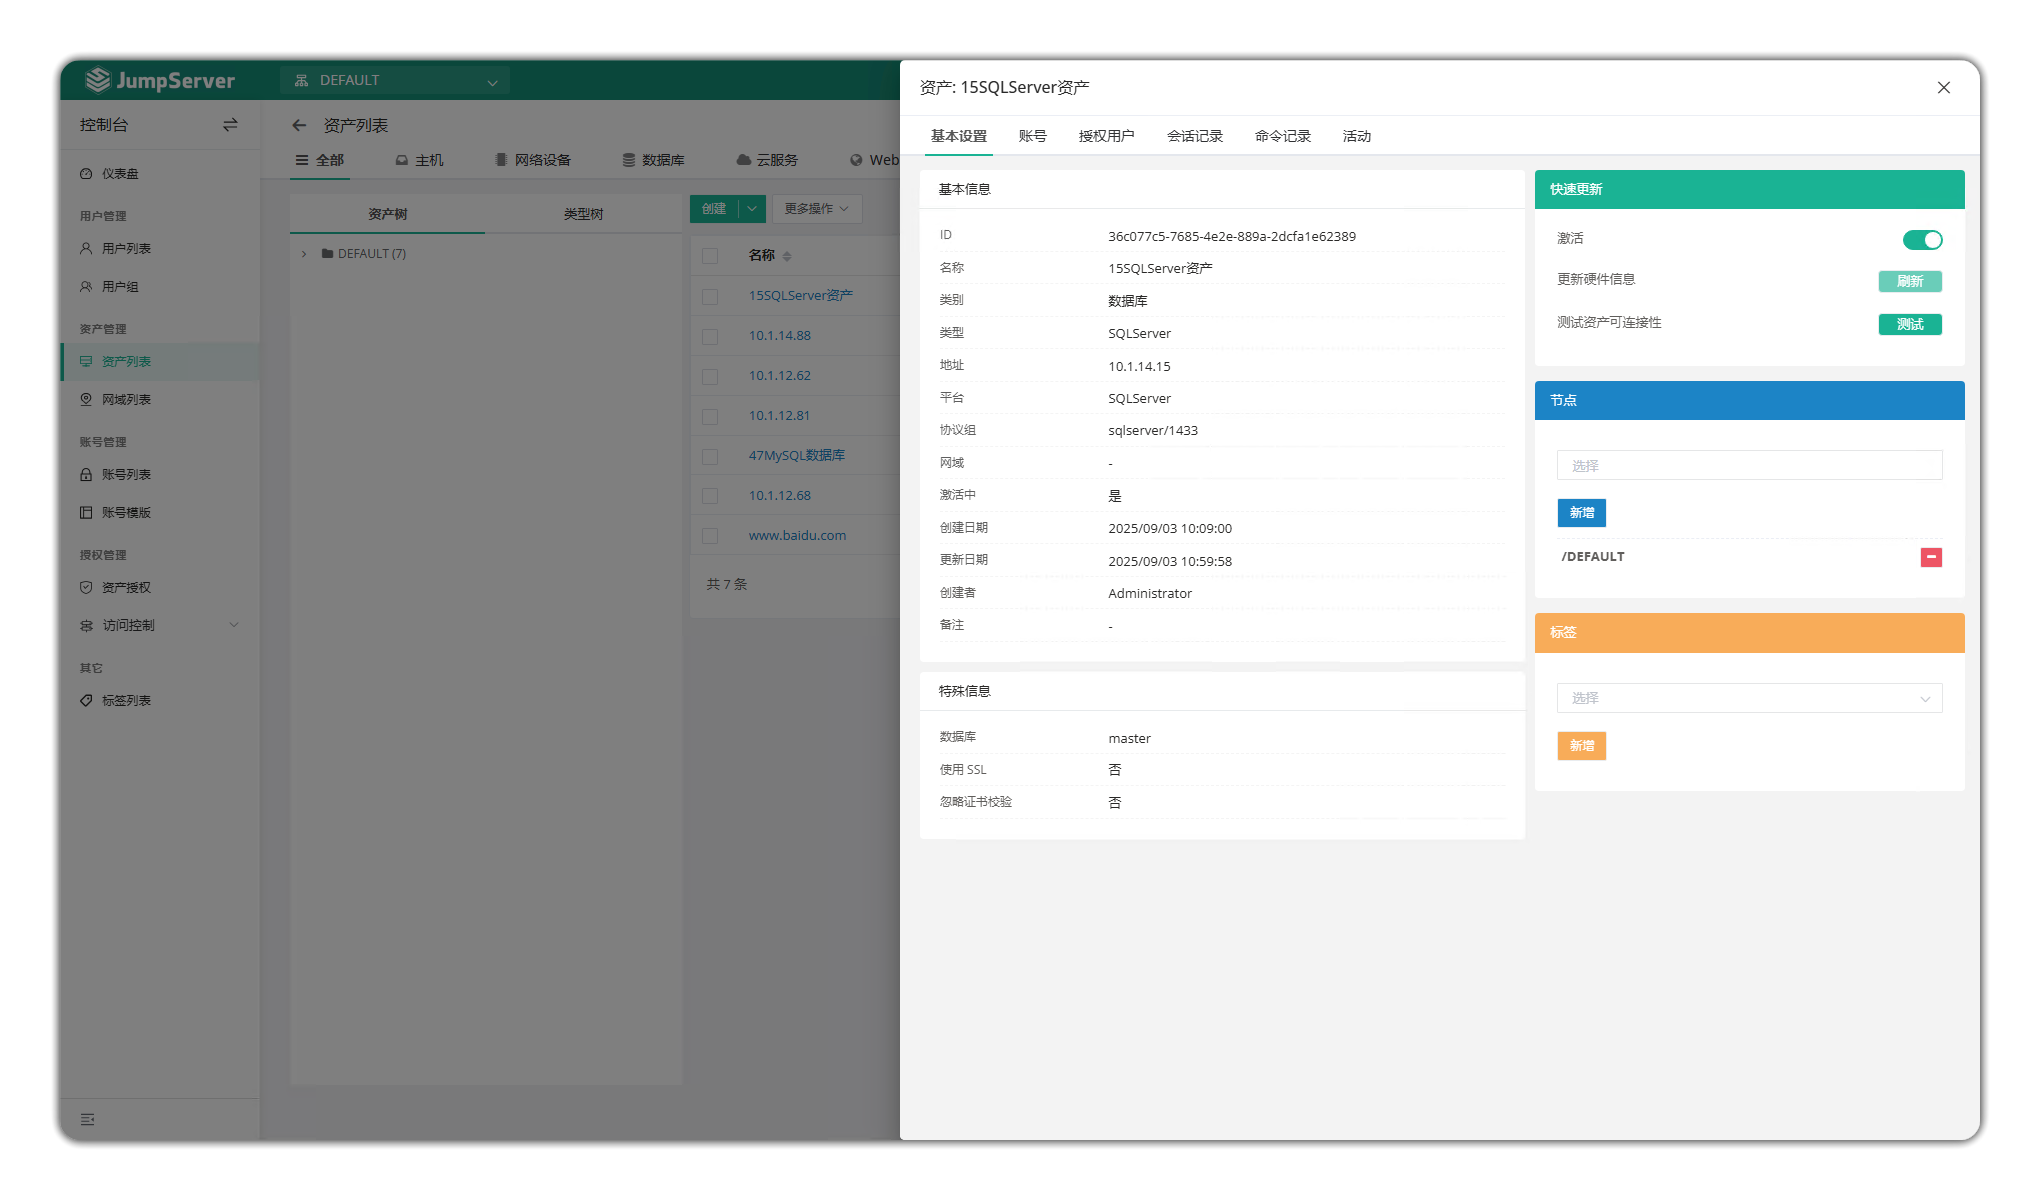Check the box for 10.1.14.88 row
2040x1180 pixels.
pyautogui.click(x=710, y=336)
